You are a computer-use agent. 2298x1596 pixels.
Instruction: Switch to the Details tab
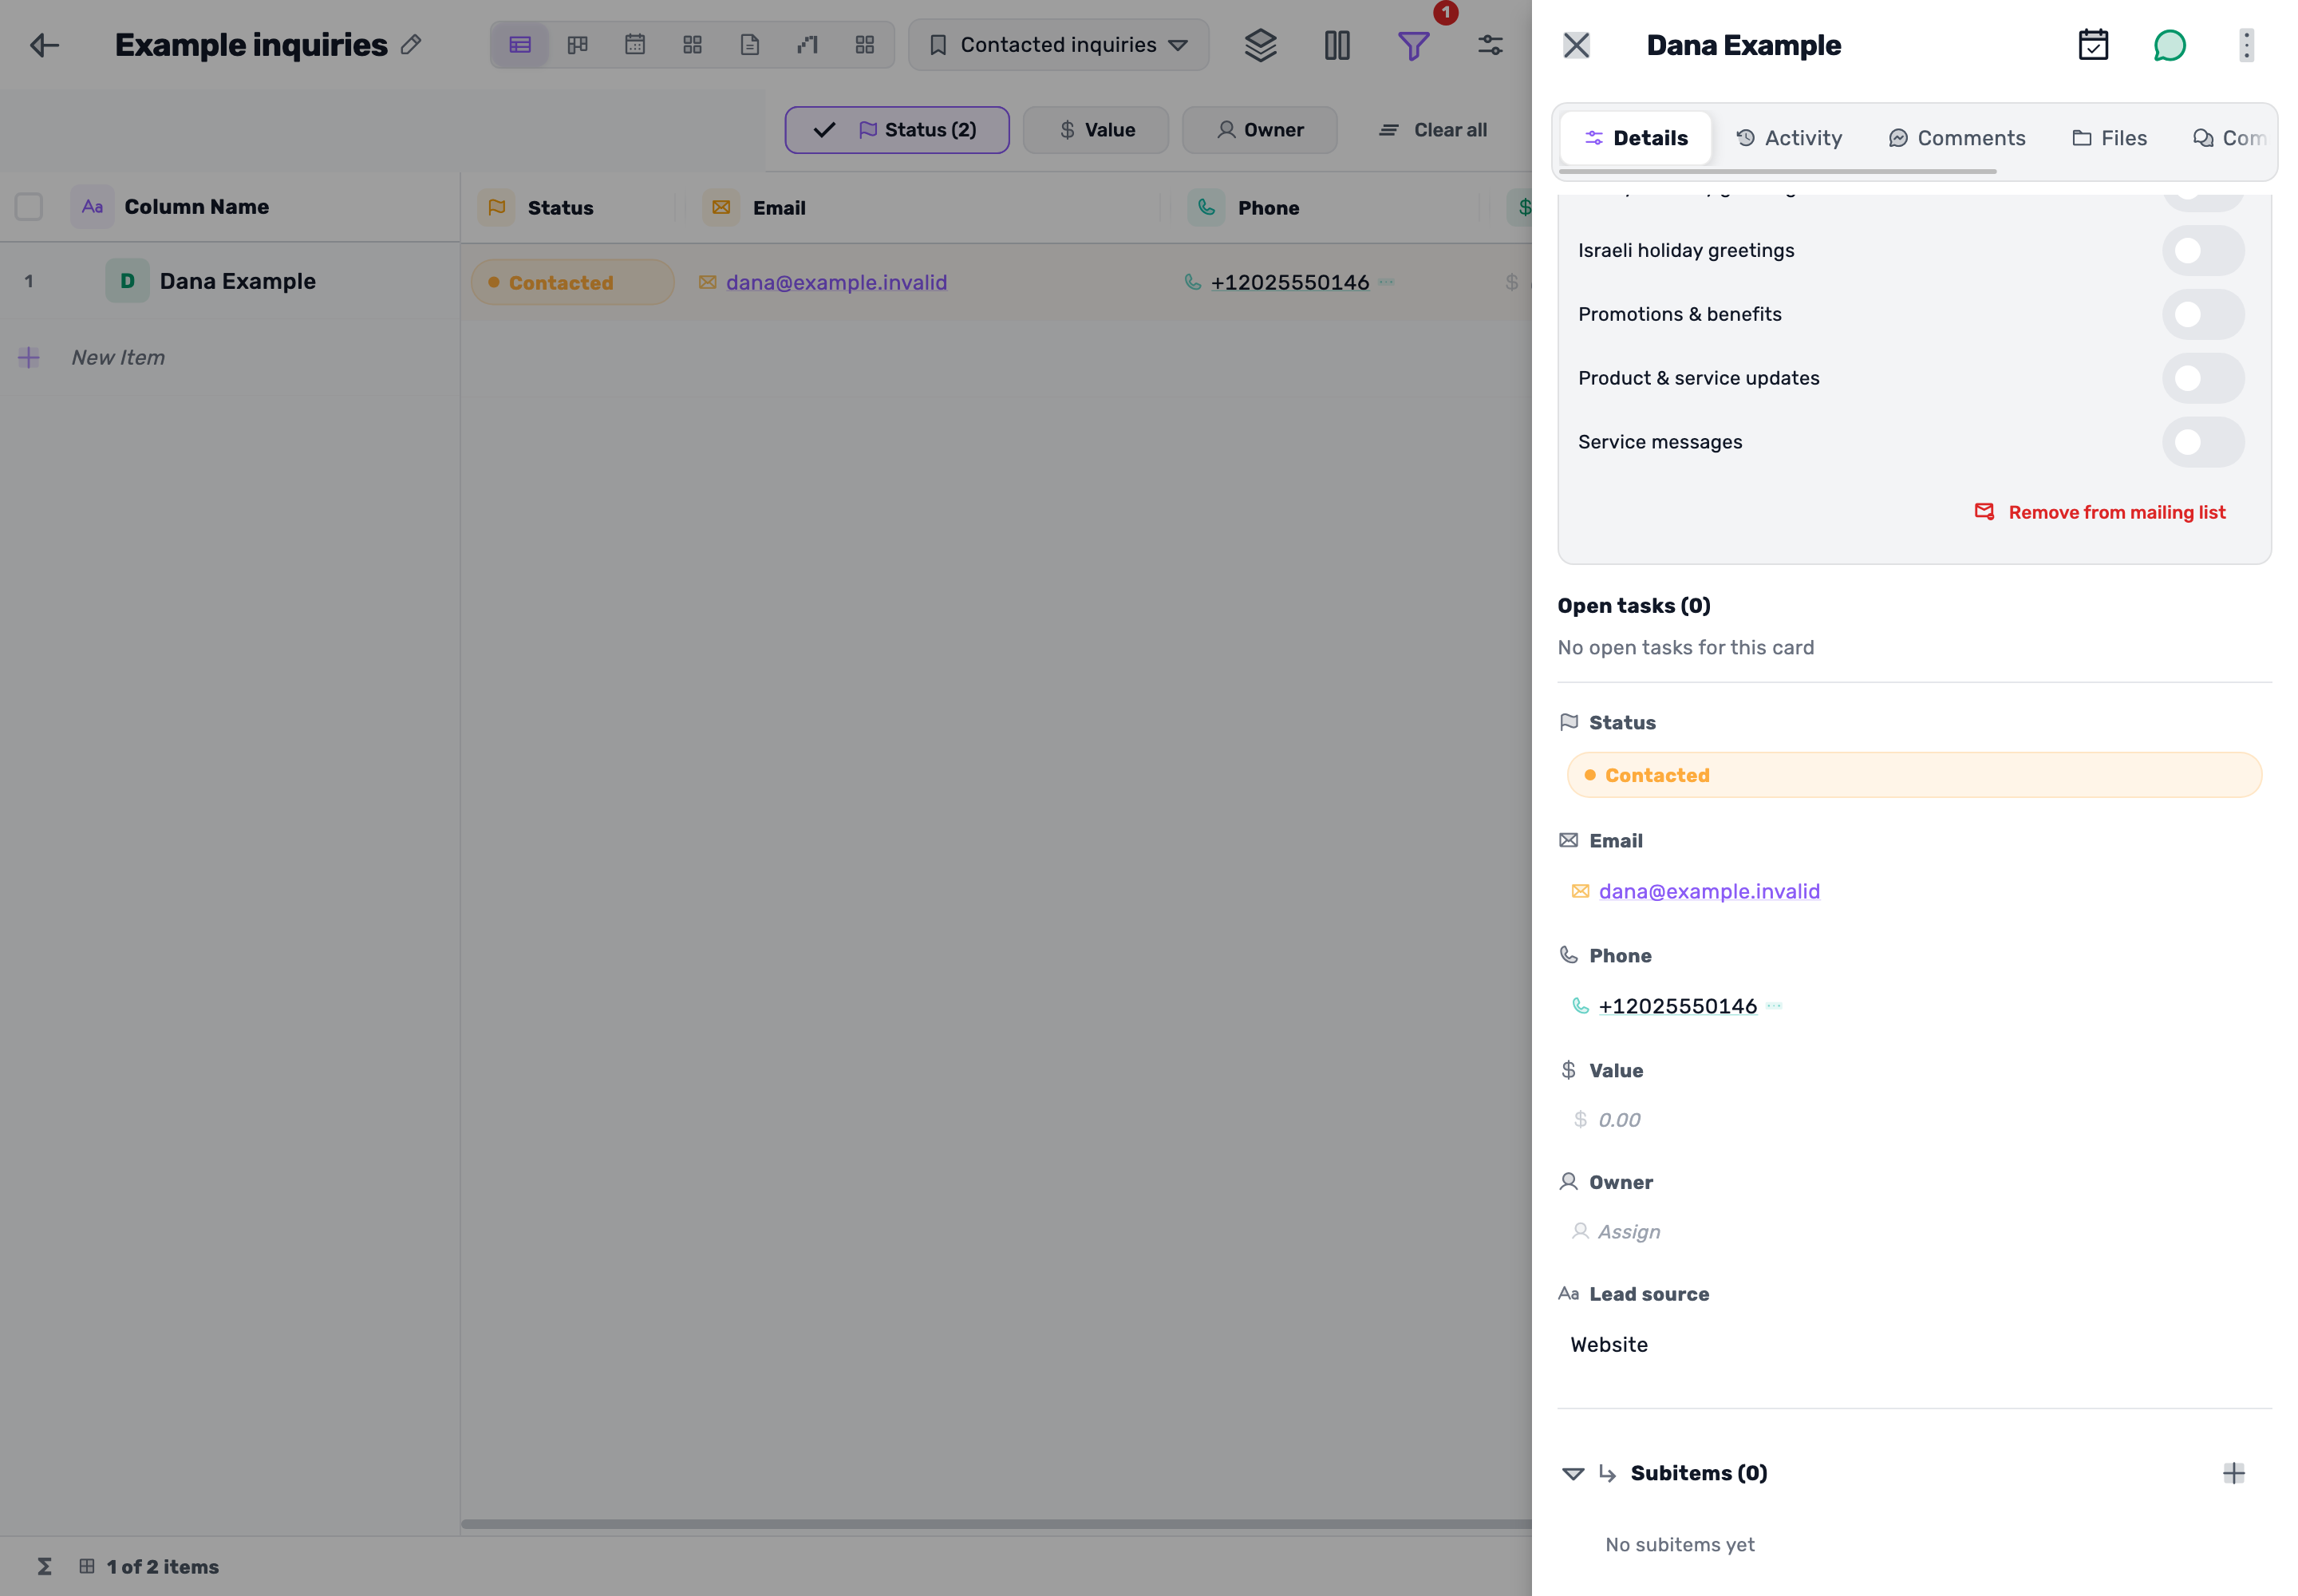click(x=1636, y=138)
